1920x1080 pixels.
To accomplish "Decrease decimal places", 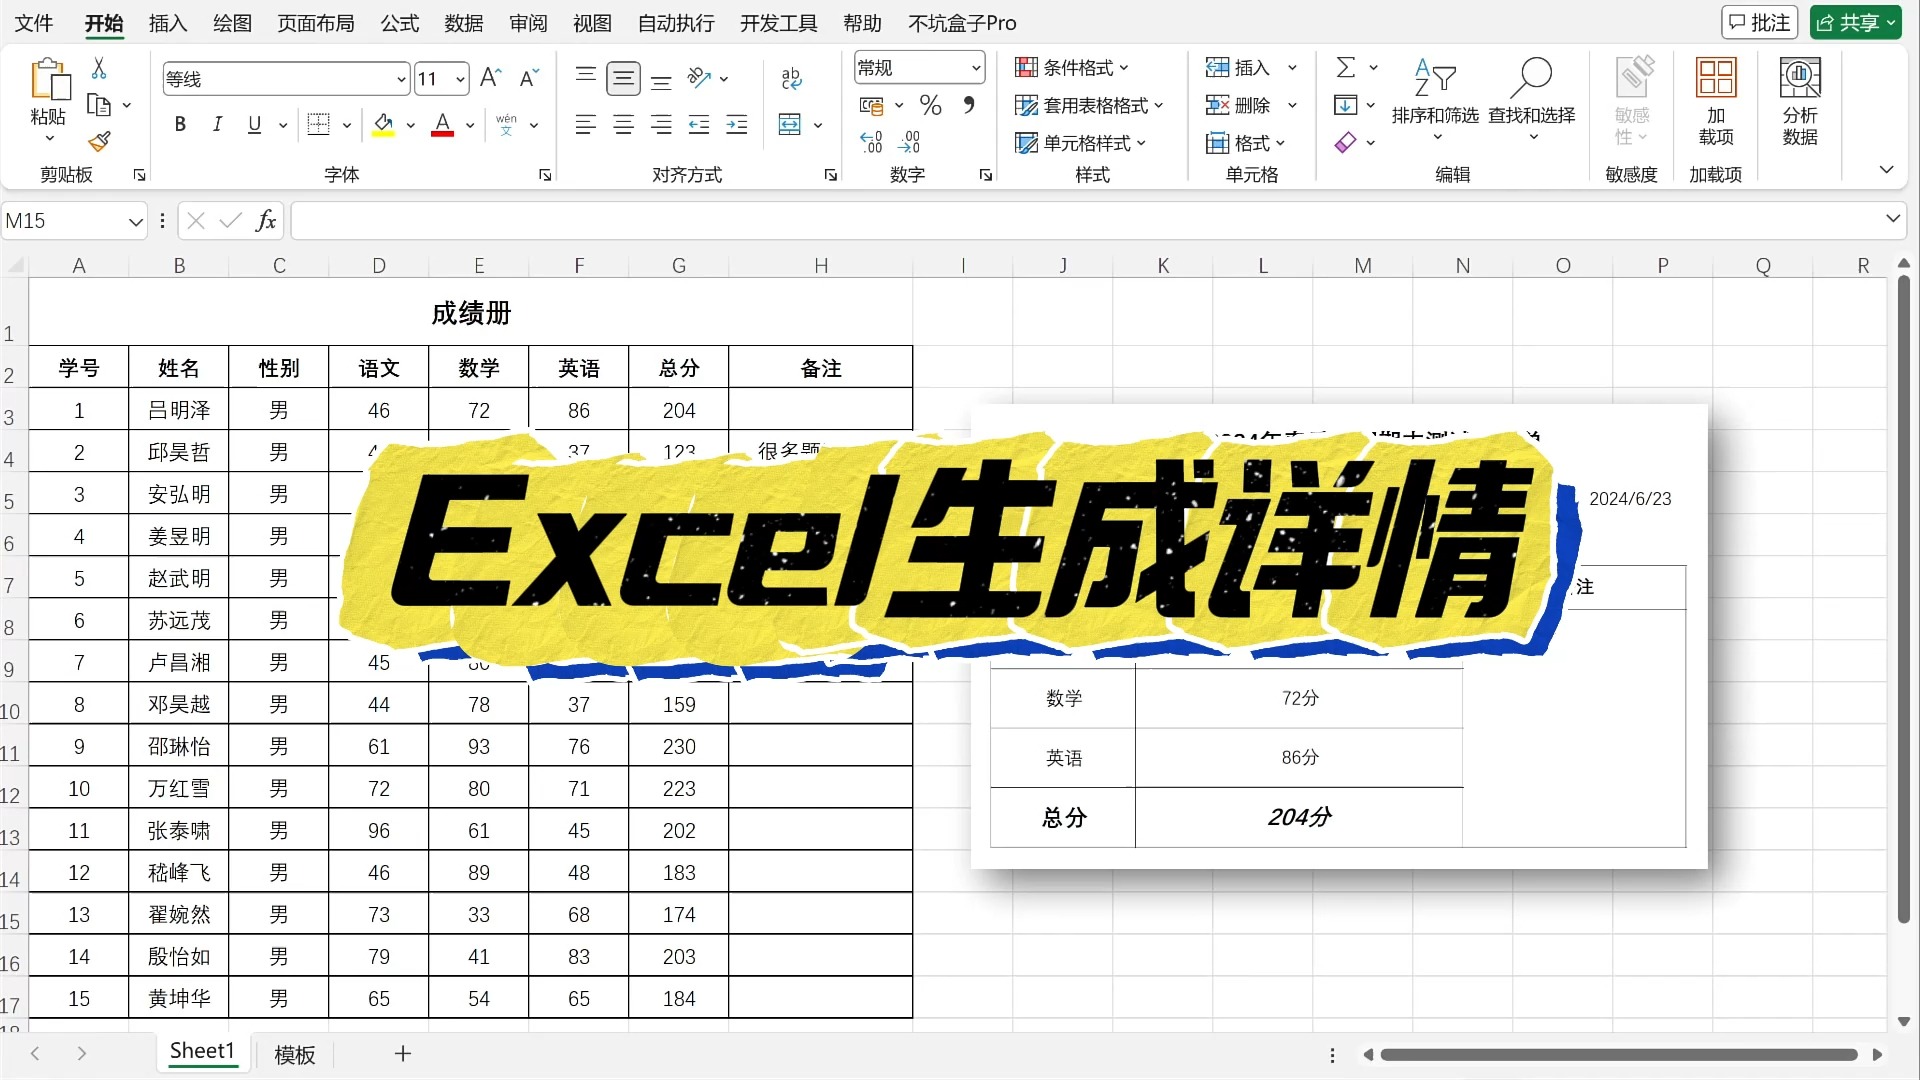I will tap(910, 142).
